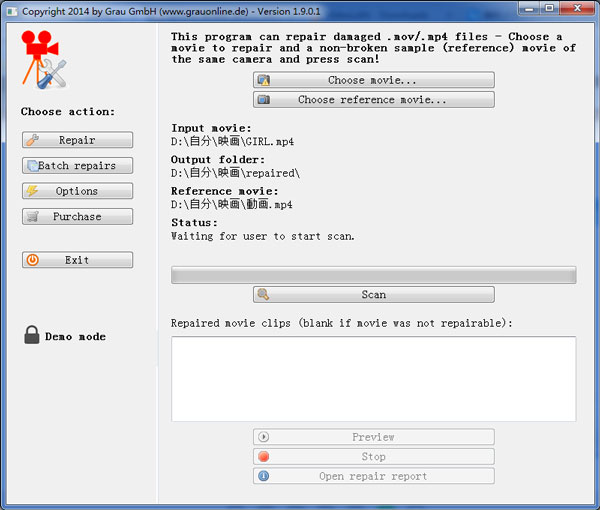Click the damaged movie icon on Choose movie

coord(263,80)
